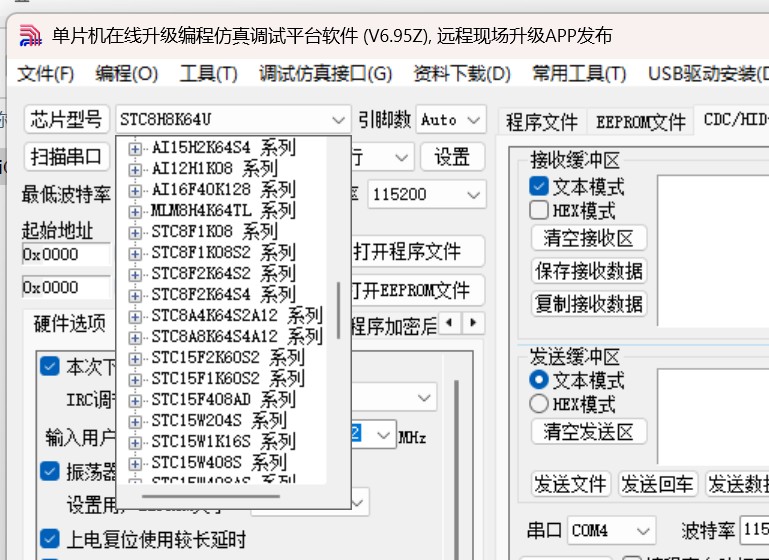Screen dimensions: 769x560
Task: Select HEX mode radio in send buffer
Action: [x=539, y=404]
